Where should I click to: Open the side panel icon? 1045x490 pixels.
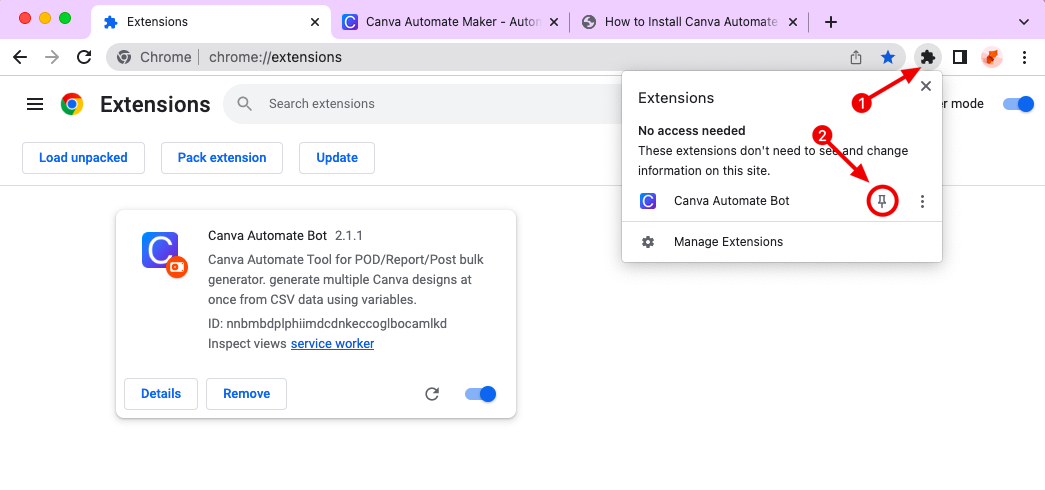point(959,57)
